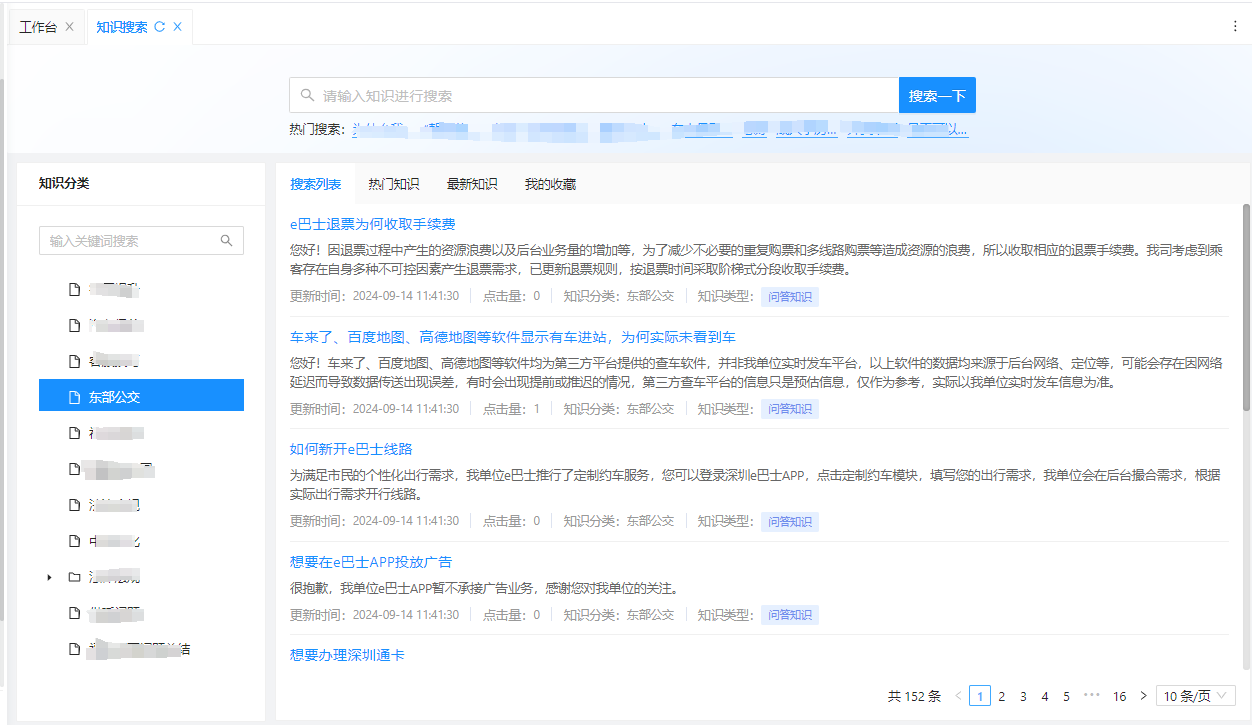Click the 问答知识 tag on the first result
This screenshot has height=725, width=1252.
click(790, 296)
